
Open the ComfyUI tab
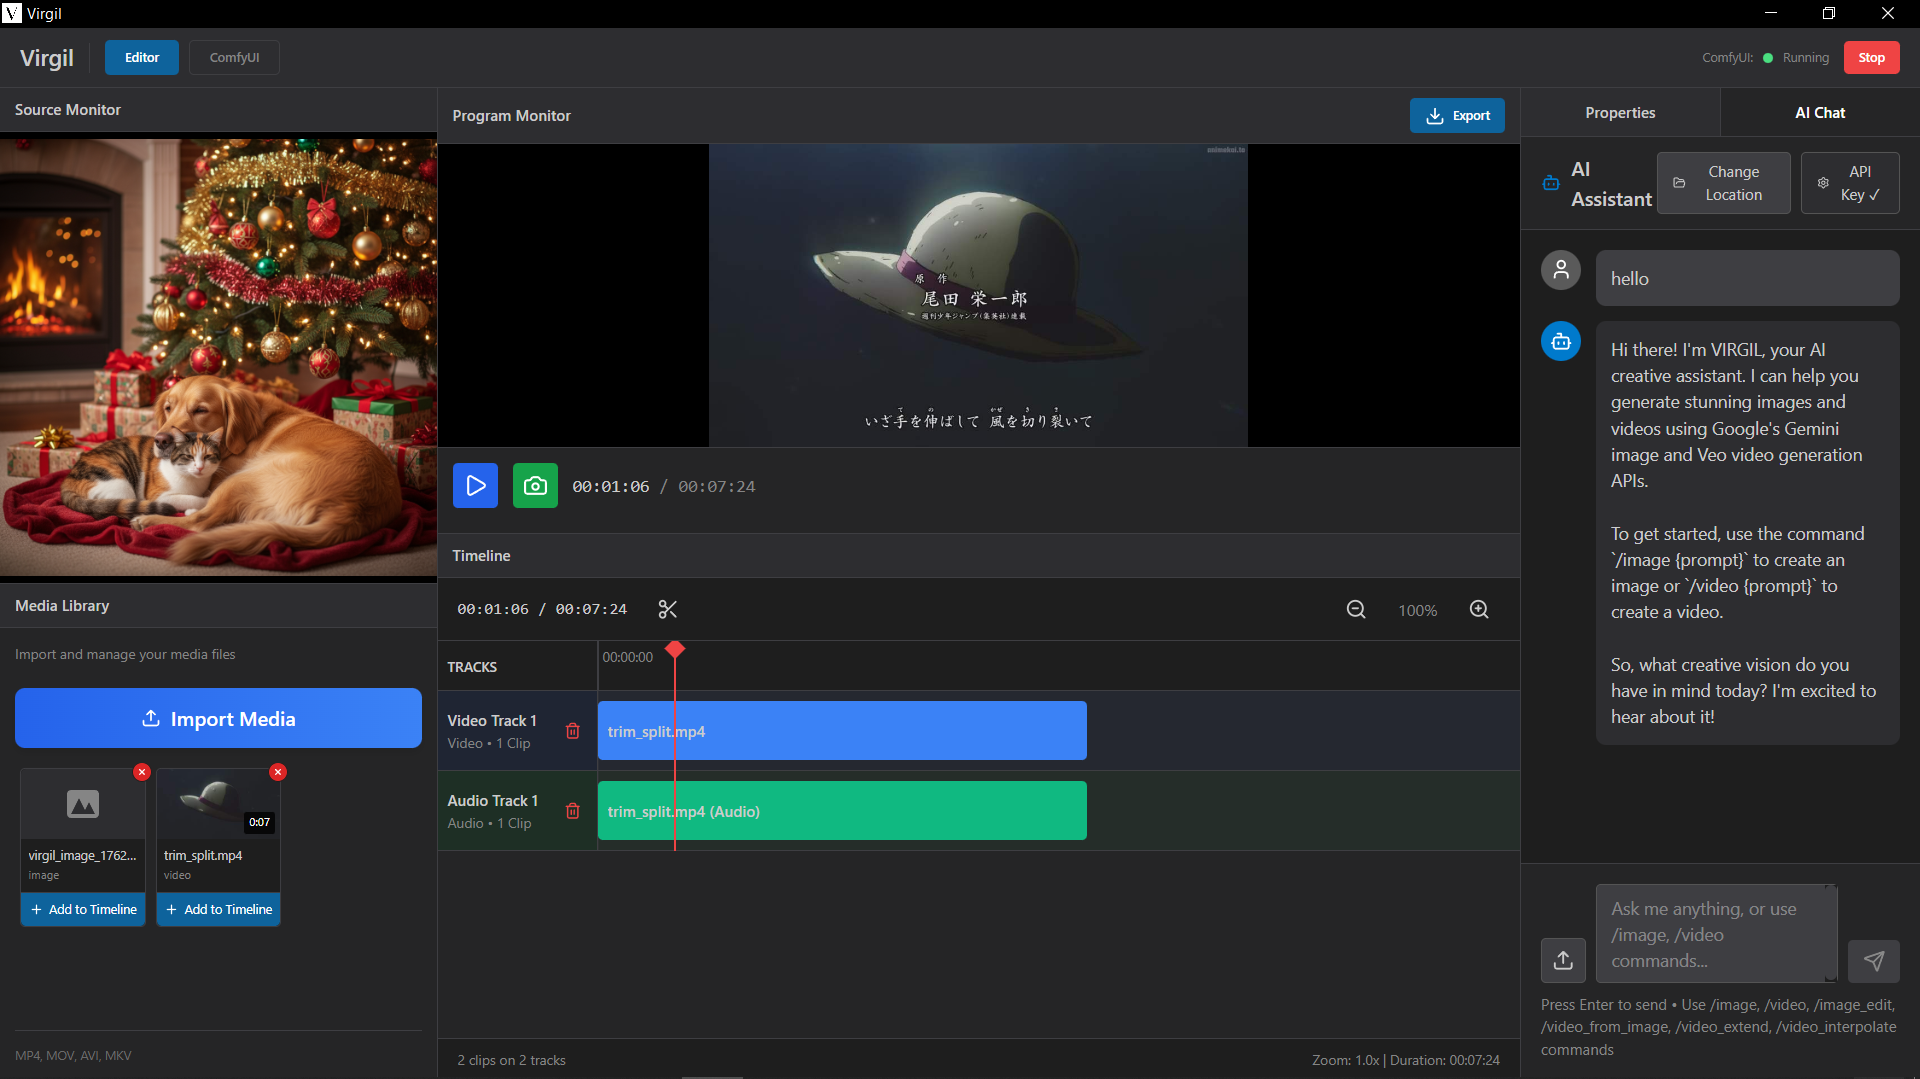point(233,57)
